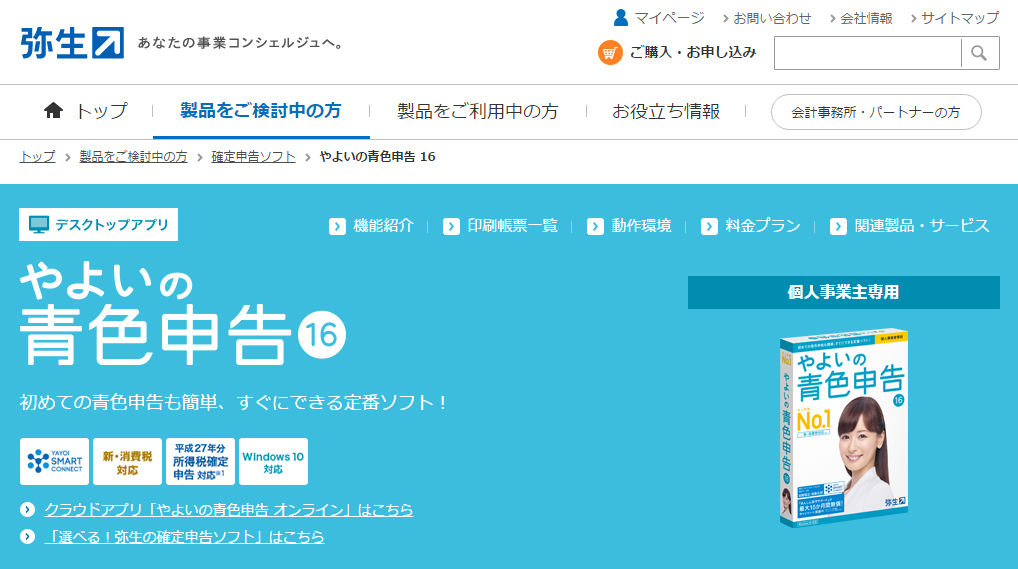1018x569 pixels.
Task: Click circle arrow before クラウドアプリ link
Action: pyautogui.click(x=27, y=509)
